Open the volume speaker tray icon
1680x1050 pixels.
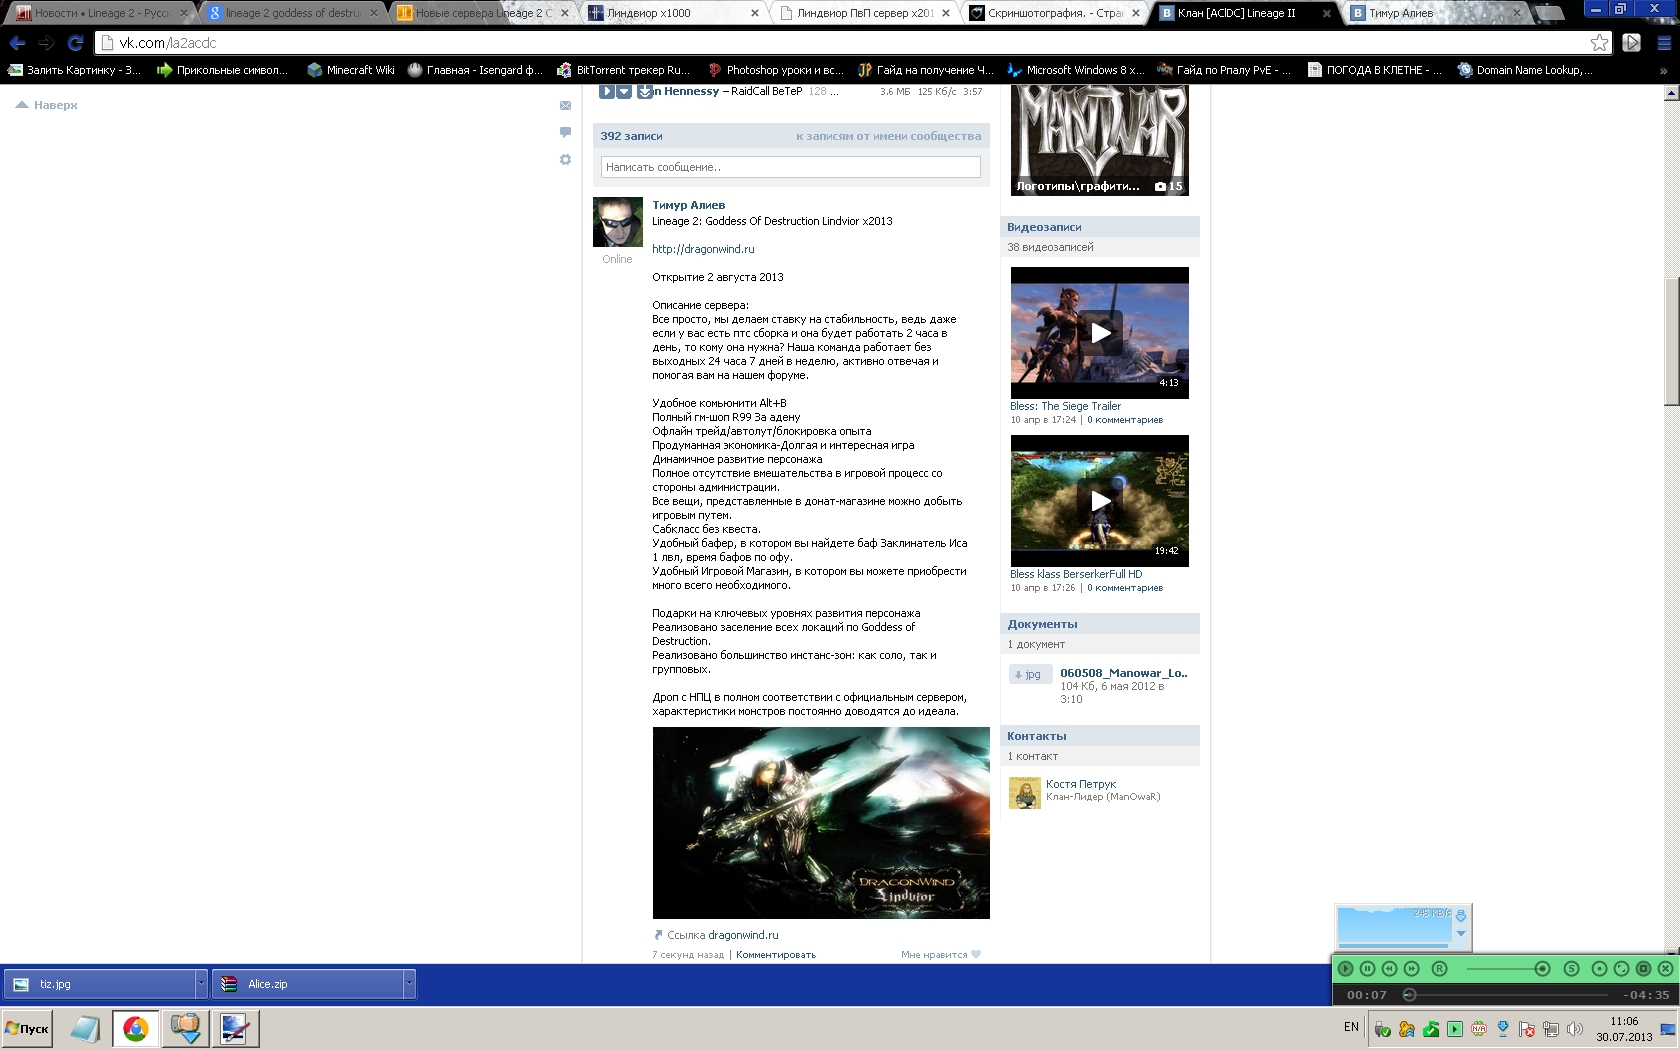1575,1029
